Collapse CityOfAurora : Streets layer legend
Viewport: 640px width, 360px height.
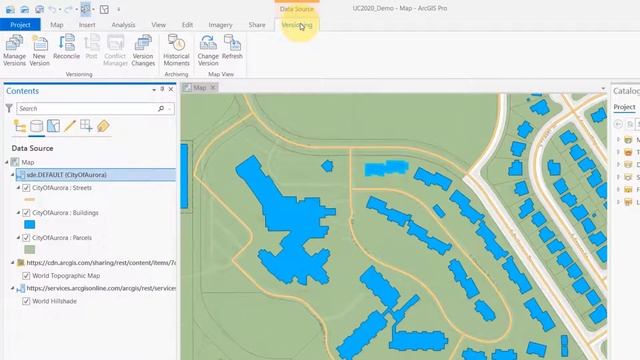tap(18, 188)
